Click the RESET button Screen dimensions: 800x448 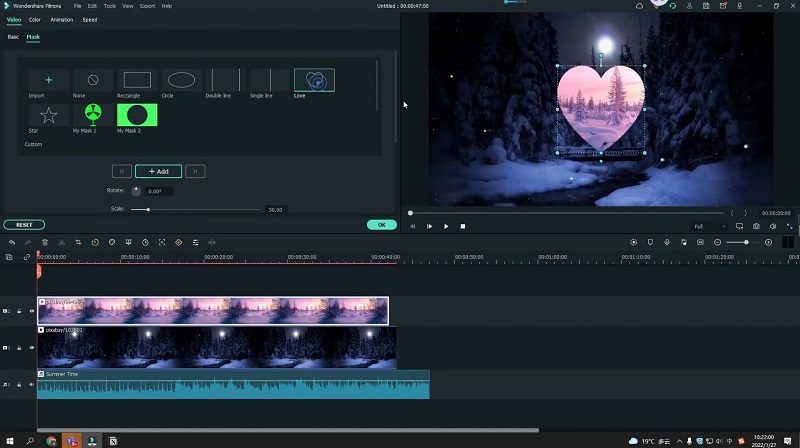tap(24, 225)
